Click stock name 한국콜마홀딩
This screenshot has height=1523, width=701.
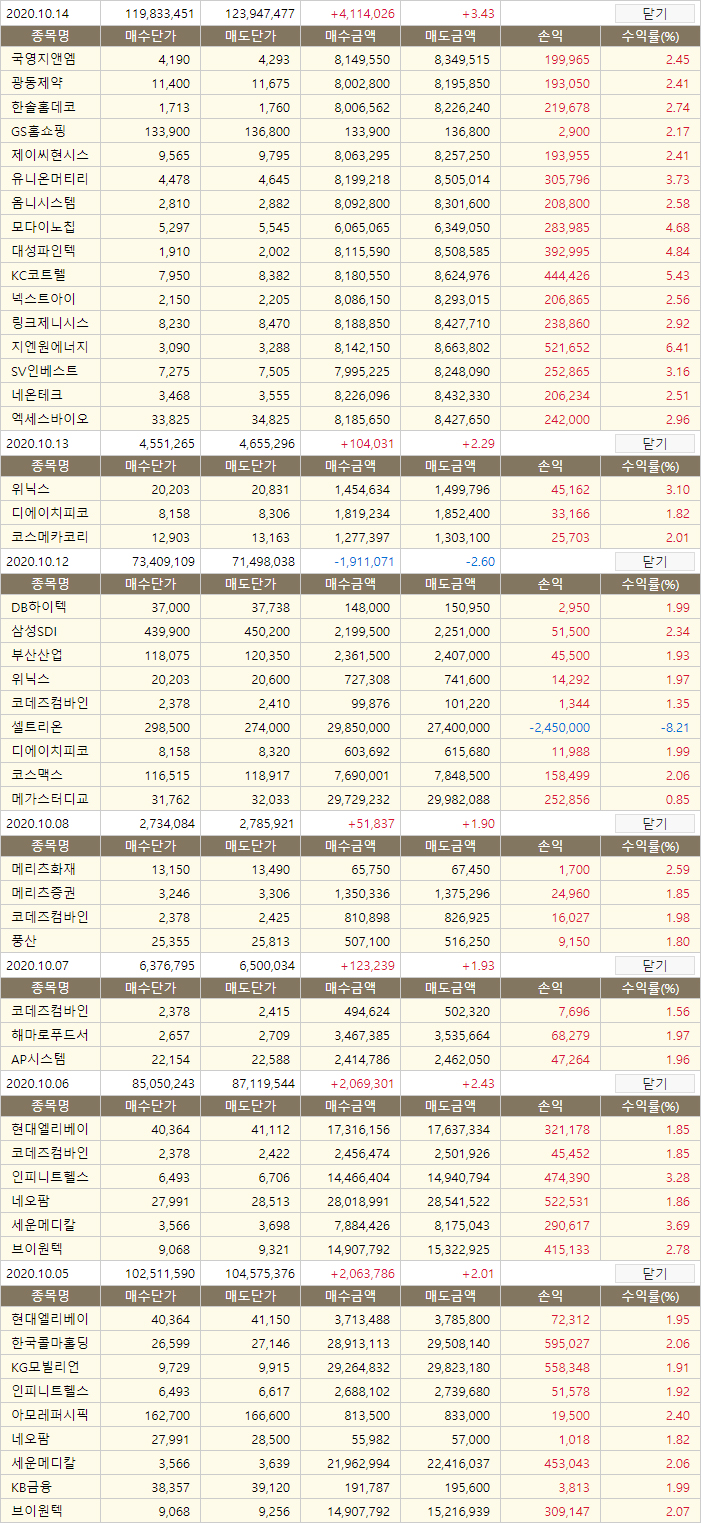[x=50, y=1343]
